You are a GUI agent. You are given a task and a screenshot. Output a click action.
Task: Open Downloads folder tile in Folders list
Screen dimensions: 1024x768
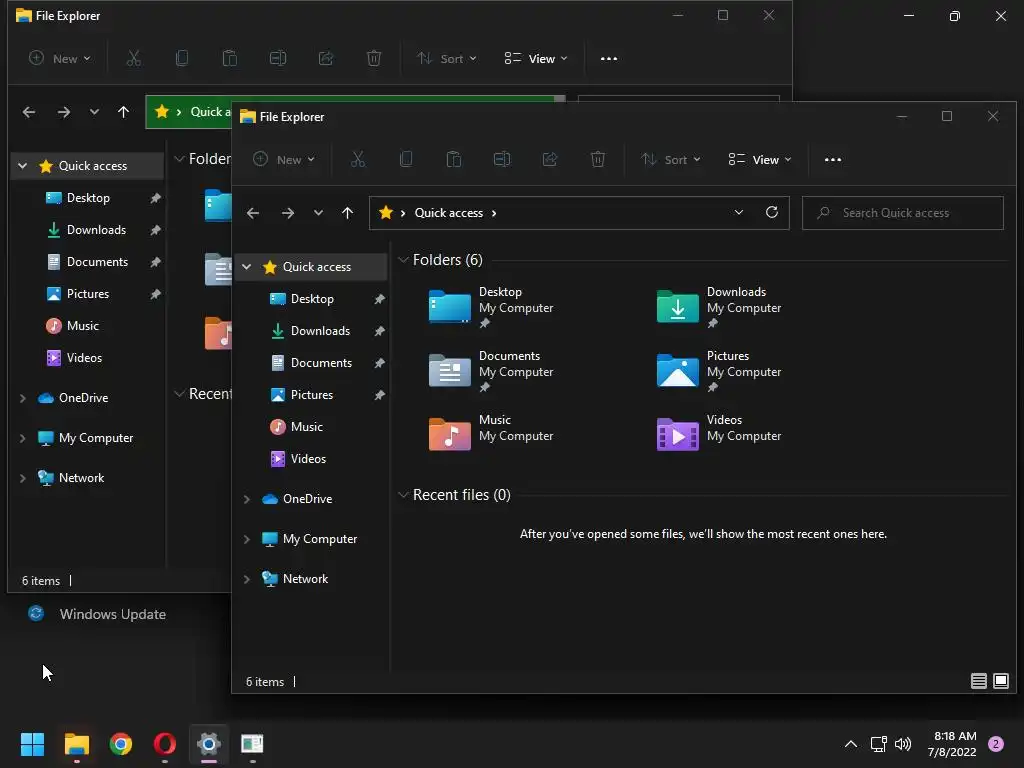pyautogui.click(x=718, y=306)
